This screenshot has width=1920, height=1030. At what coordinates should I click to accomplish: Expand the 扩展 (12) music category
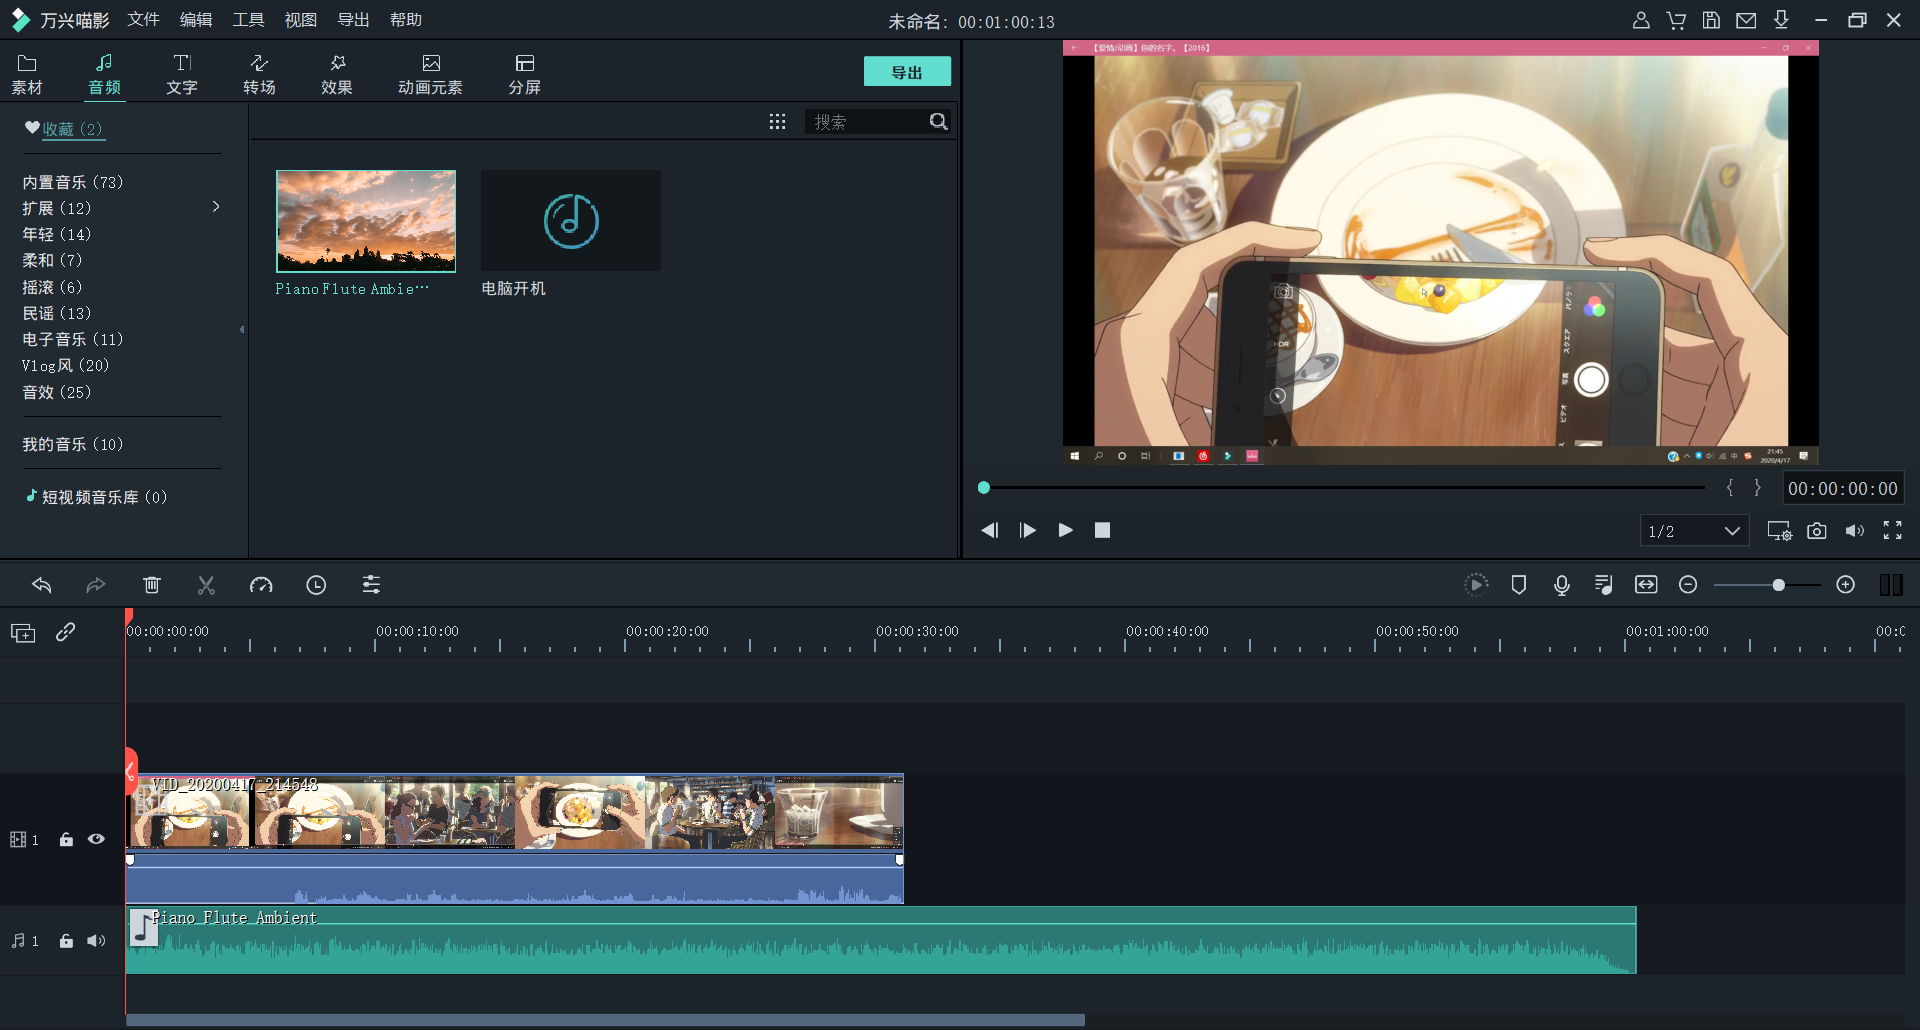coord(216,207)
